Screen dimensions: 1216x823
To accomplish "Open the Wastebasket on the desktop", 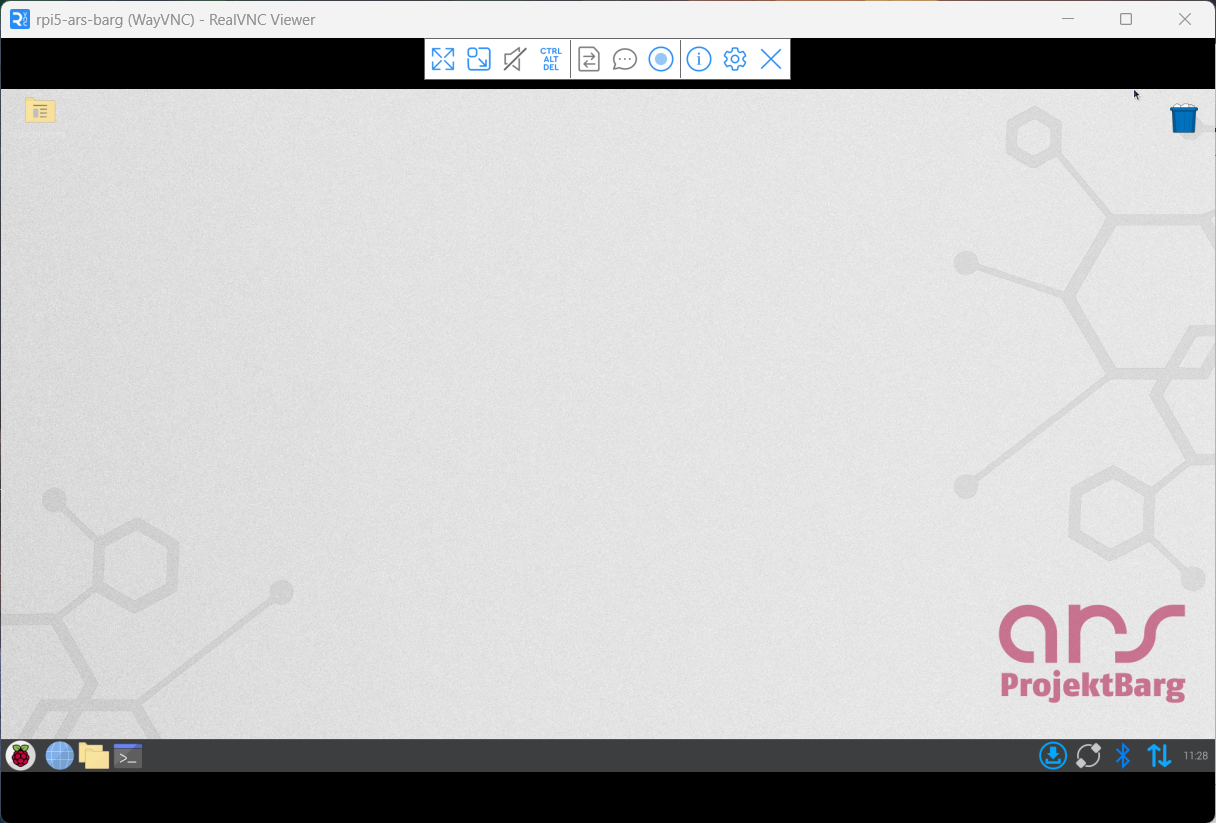I will [1183, 118].
